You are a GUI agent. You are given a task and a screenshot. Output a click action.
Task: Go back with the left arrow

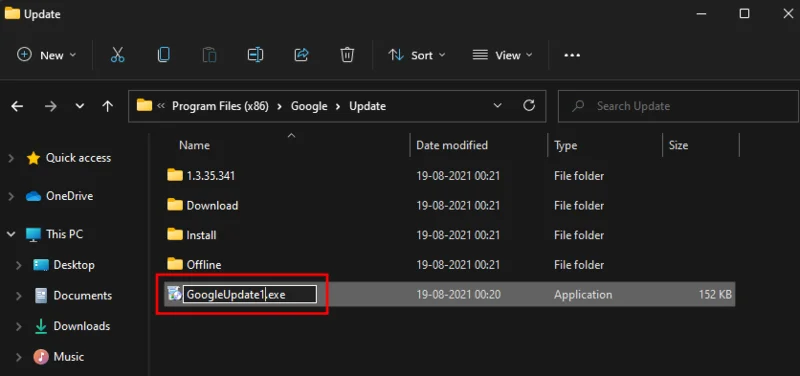pyautogui.click(x=17, y=106)
